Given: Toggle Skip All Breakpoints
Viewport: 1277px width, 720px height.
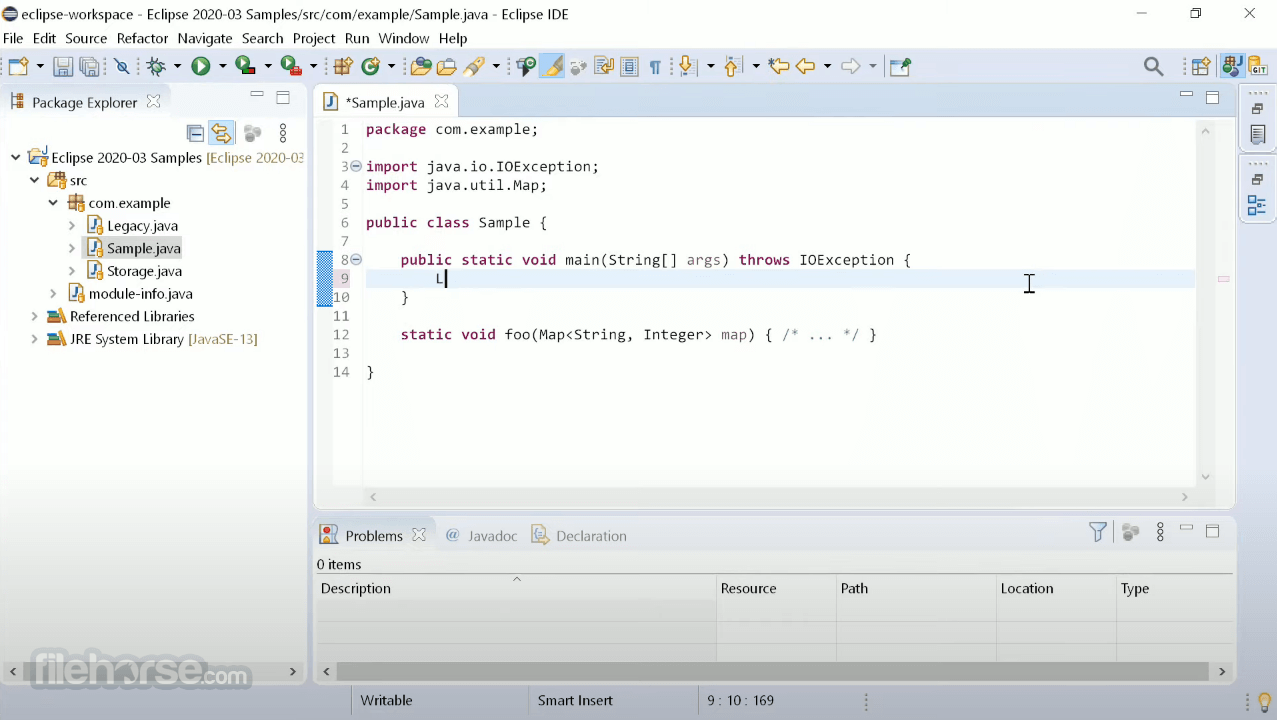Looking at the screenshot, I should pyautogui.click(x=123, y=67).
